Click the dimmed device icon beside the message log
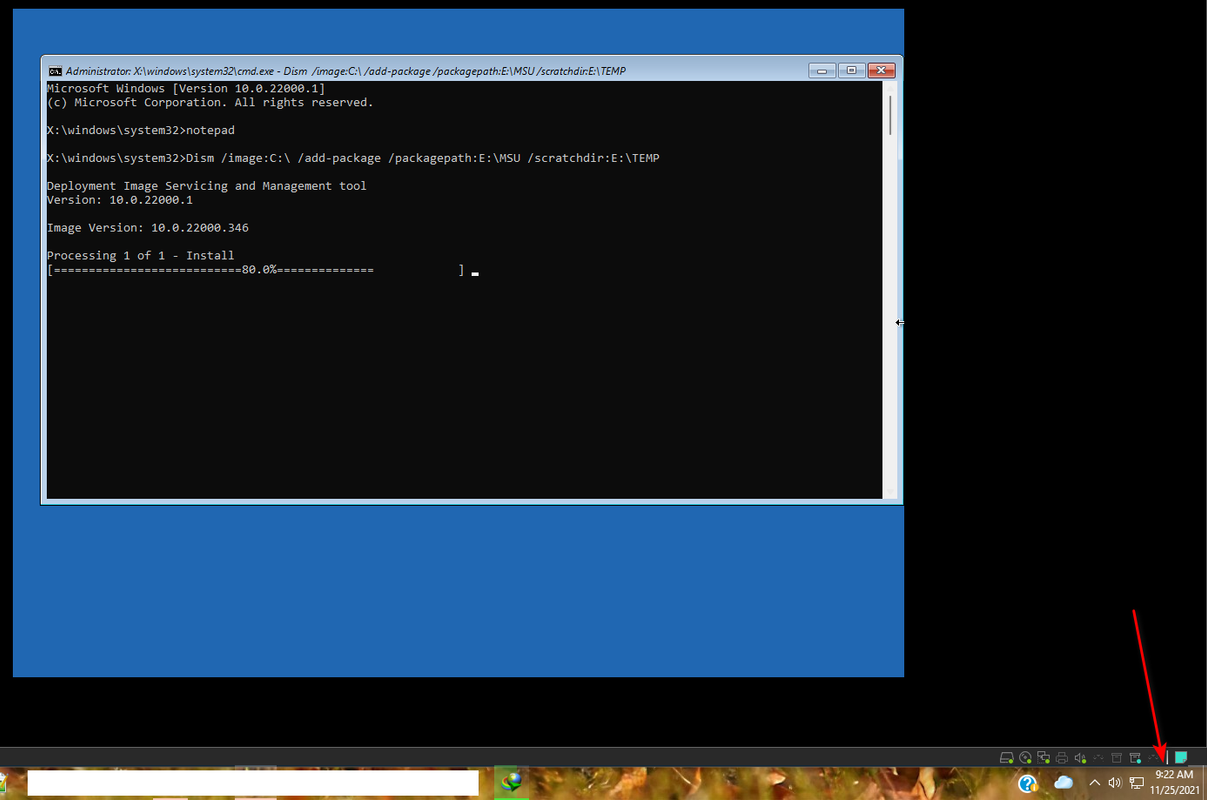1207x800 pixels. pyautogui.click(x=1153, y=758)
